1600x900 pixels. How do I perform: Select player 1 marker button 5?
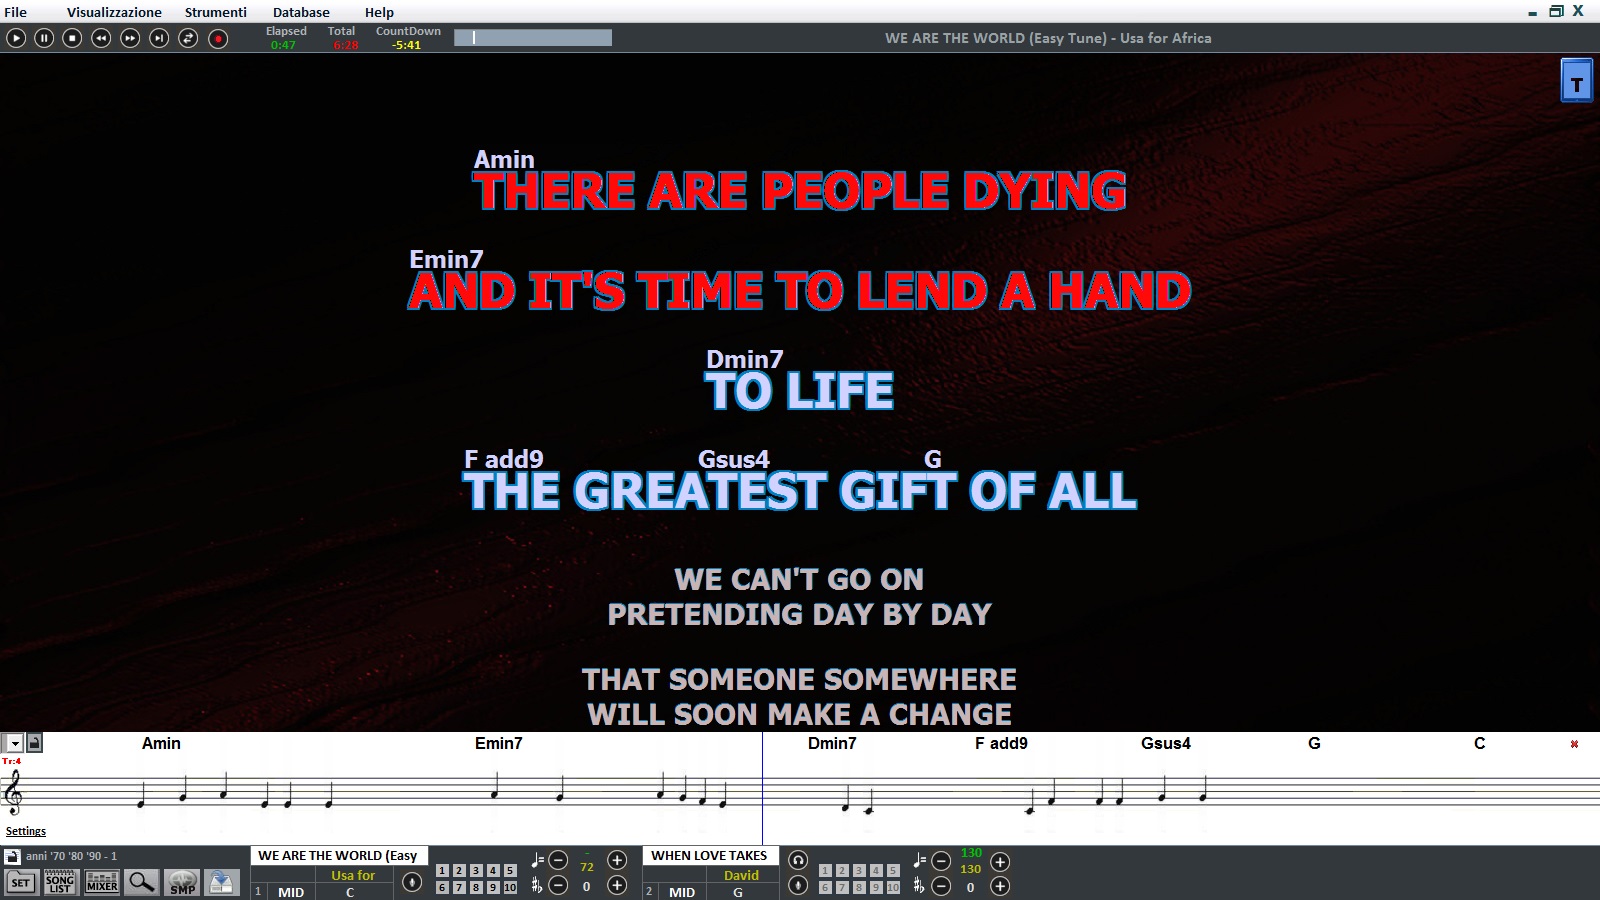click(510, 871)
